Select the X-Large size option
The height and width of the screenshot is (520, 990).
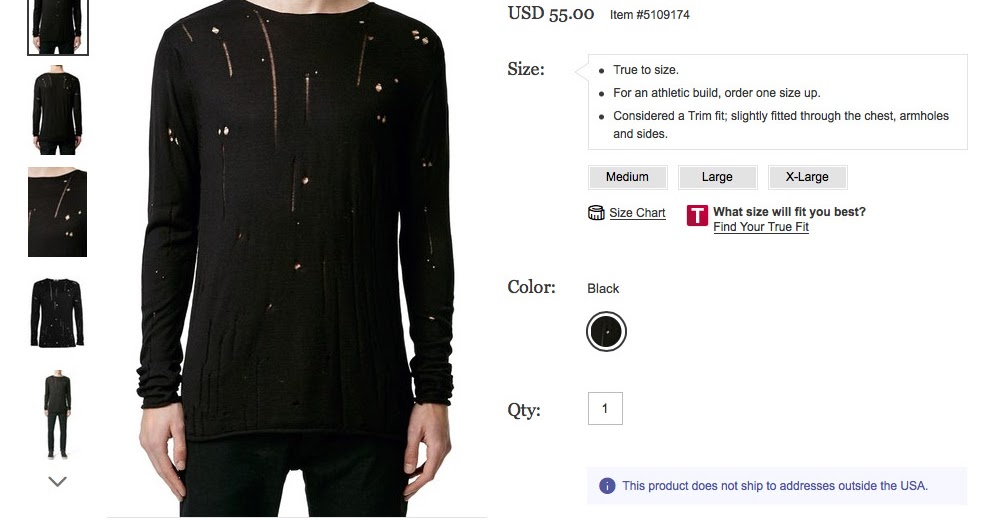click(x=808, y=177)
